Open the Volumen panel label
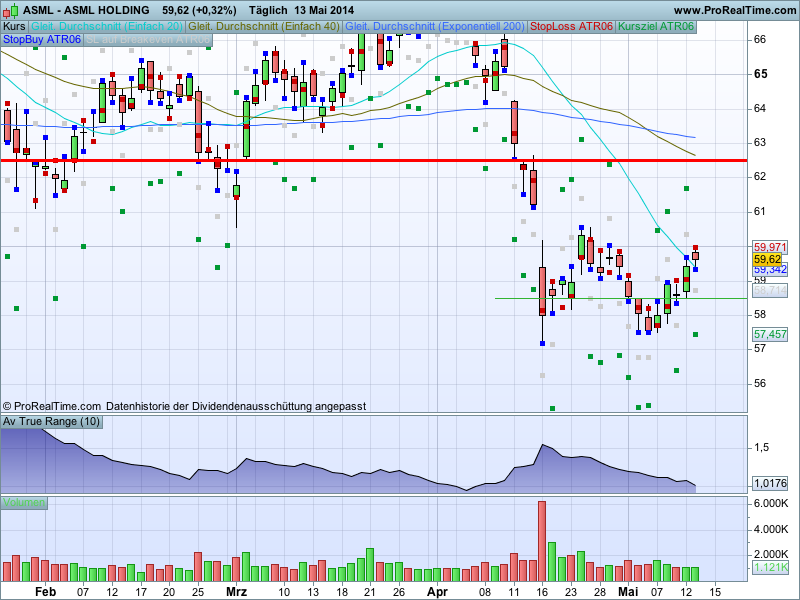The image size is (800, 600). pyautogui.click(x=24, y=503)
